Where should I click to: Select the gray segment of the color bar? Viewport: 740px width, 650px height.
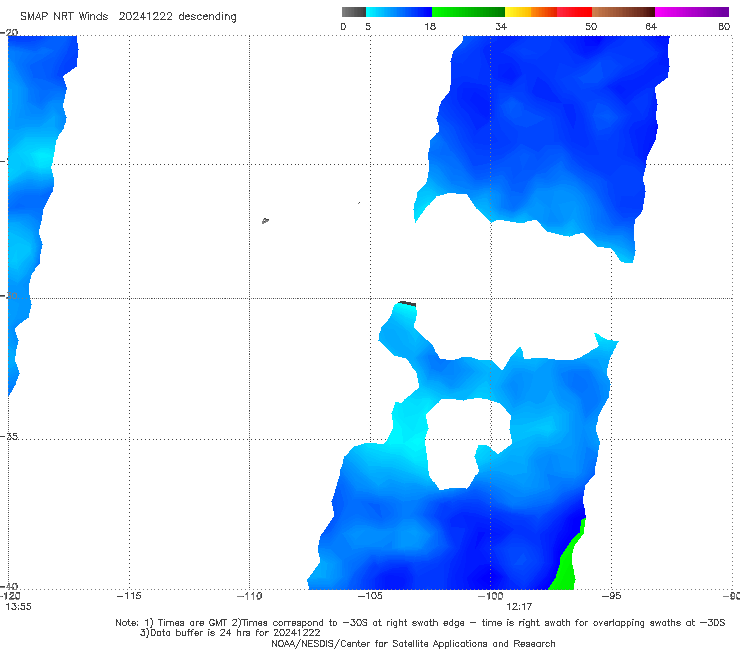pos(354,12)
